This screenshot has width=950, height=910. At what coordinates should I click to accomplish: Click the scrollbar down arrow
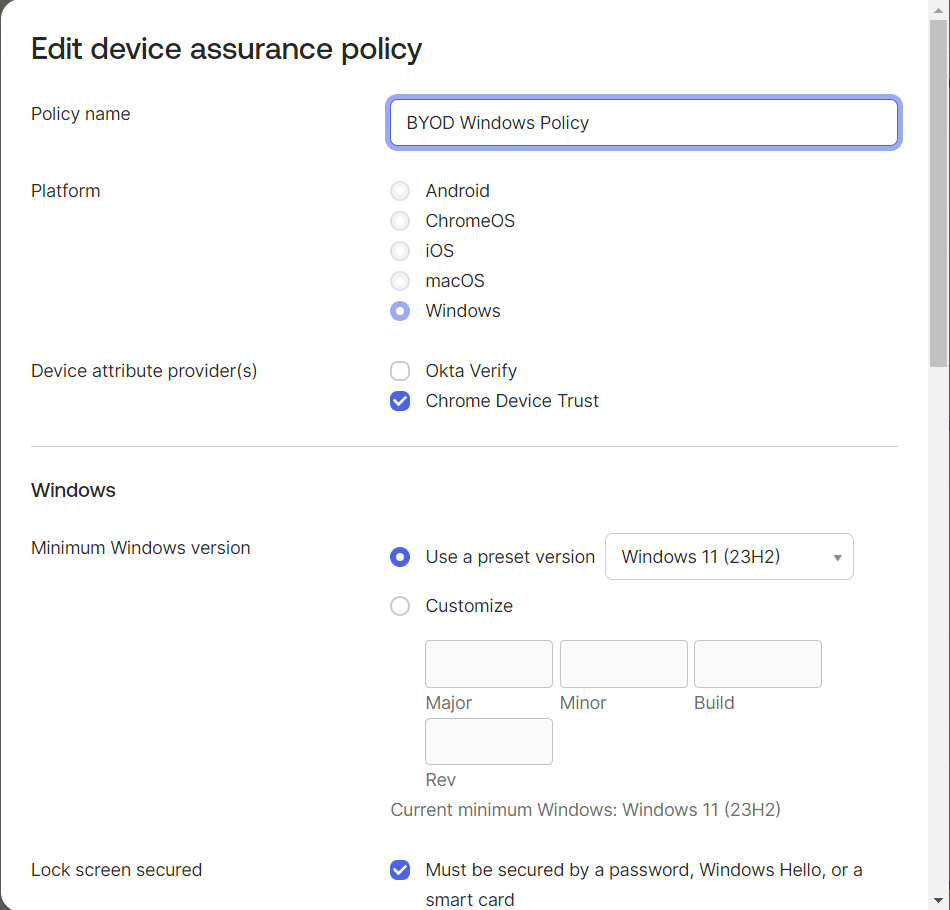tap(938, 899)
